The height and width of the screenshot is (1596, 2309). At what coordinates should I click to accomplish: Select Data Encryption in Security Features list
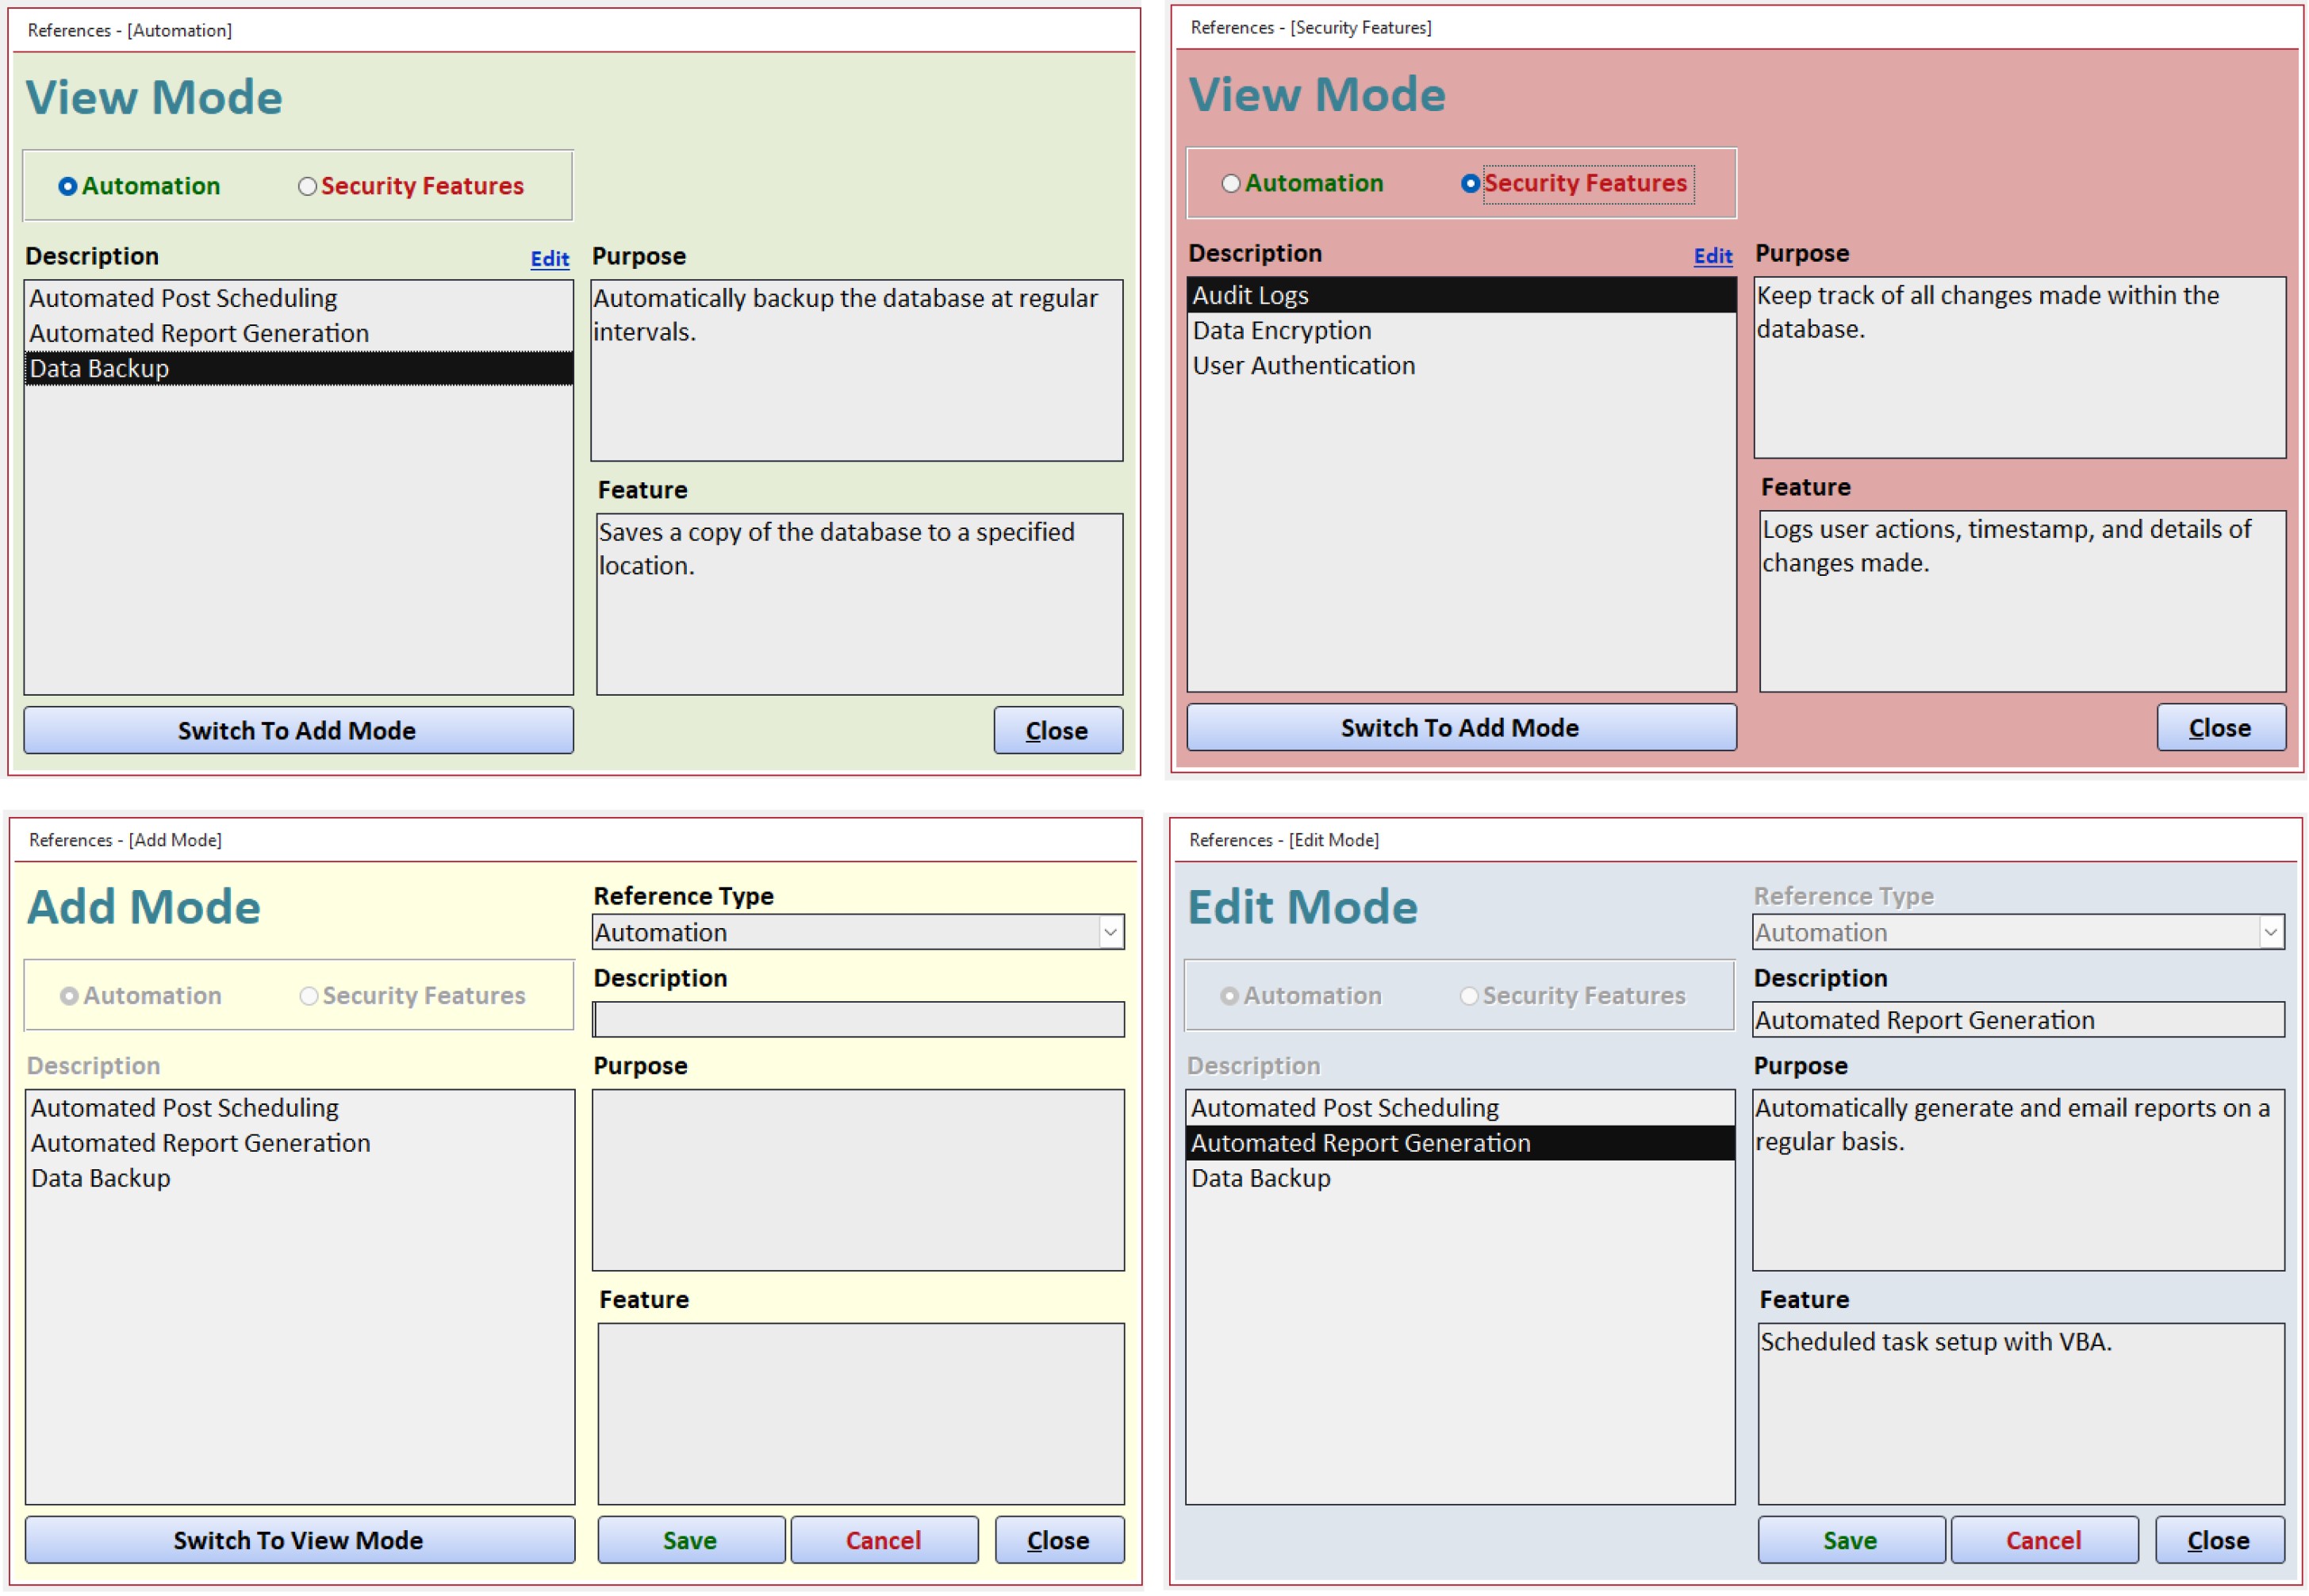tap(1281, 331)
